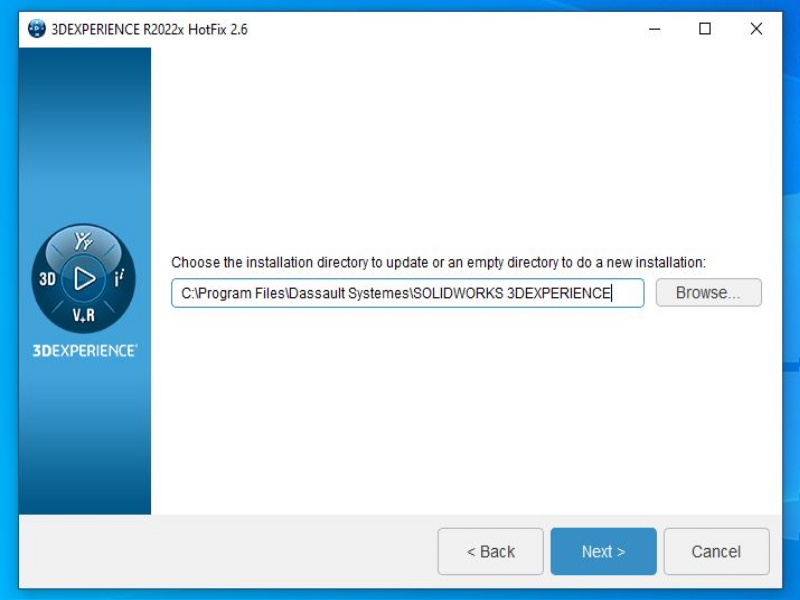The width and height of the screenshot is (800, 600).
Task: Maximize the installer window
Action: tap(704, 29)
